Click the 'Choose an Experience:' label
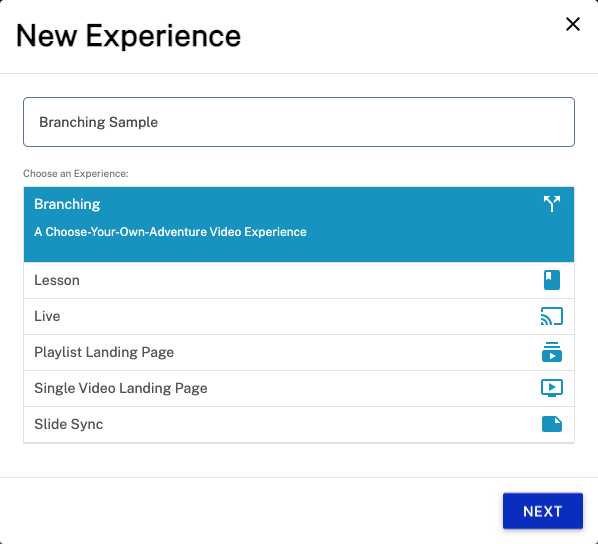This screenshot has height=544, width=598. coord(76,174)
